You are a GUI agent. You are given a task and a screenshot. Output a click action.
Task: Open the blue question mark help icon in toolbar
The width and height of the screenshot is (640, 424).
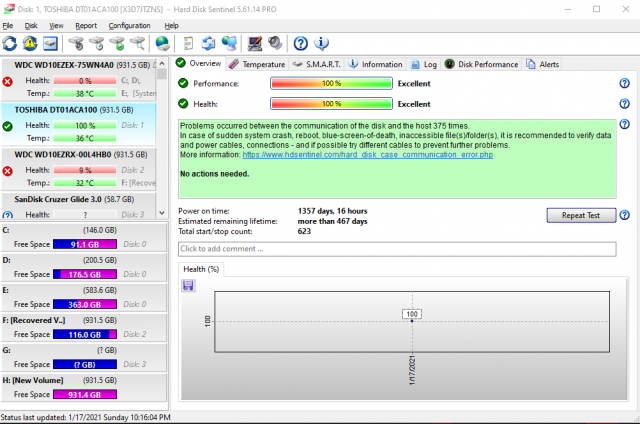point(300,43)
